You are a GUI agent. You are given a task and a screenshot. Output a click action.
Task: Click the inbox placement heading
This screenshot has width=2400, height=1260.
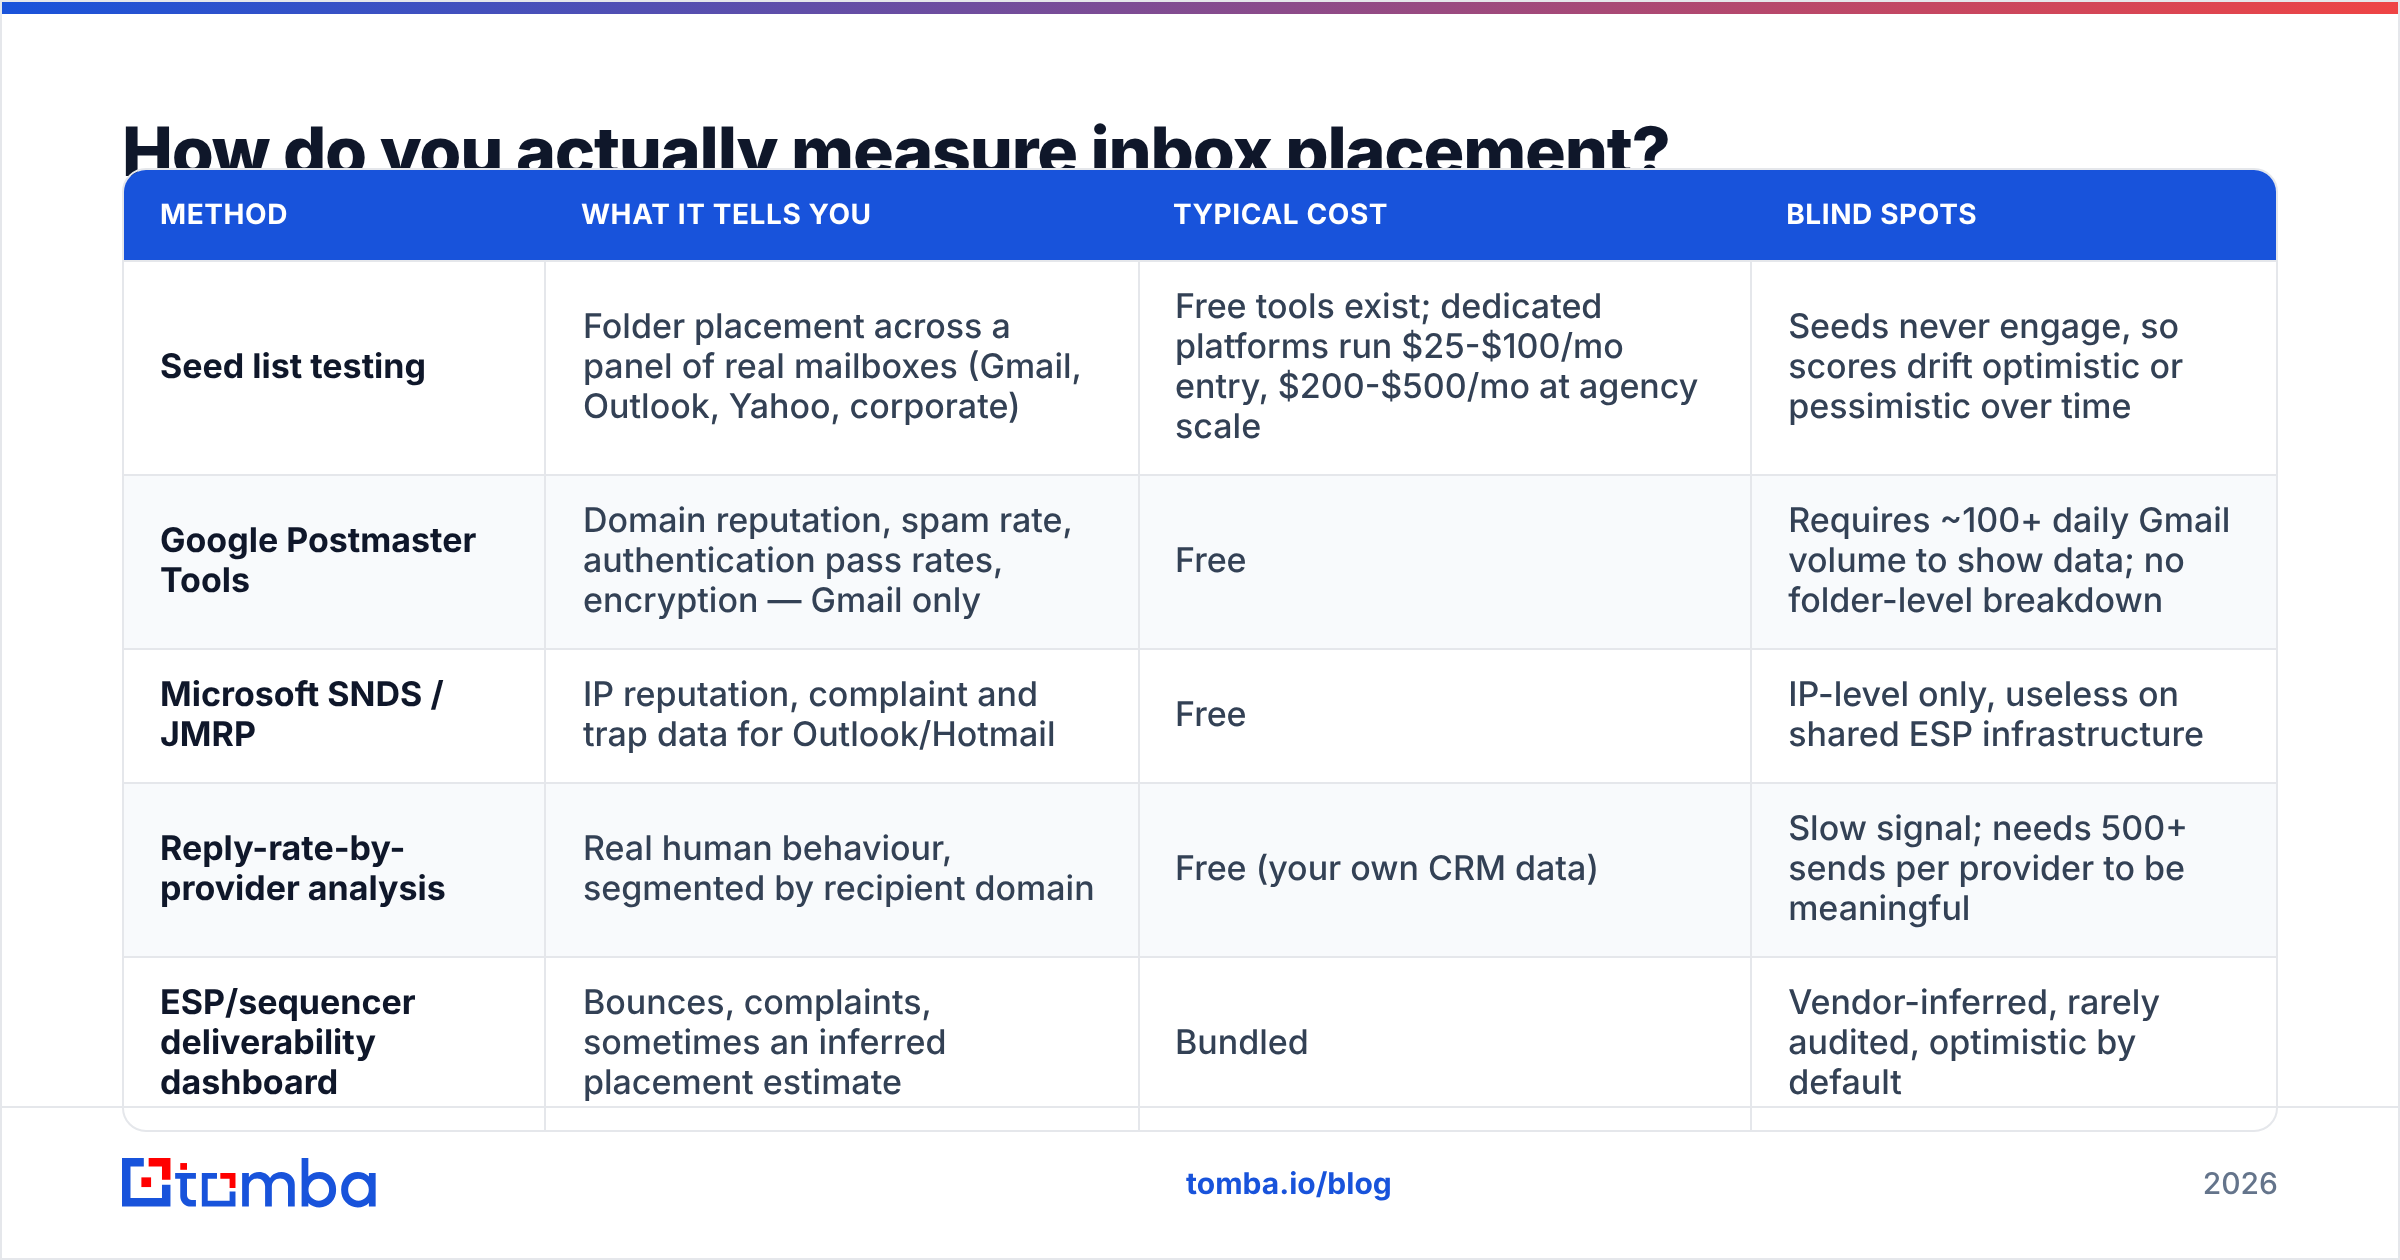click(895, 147)
